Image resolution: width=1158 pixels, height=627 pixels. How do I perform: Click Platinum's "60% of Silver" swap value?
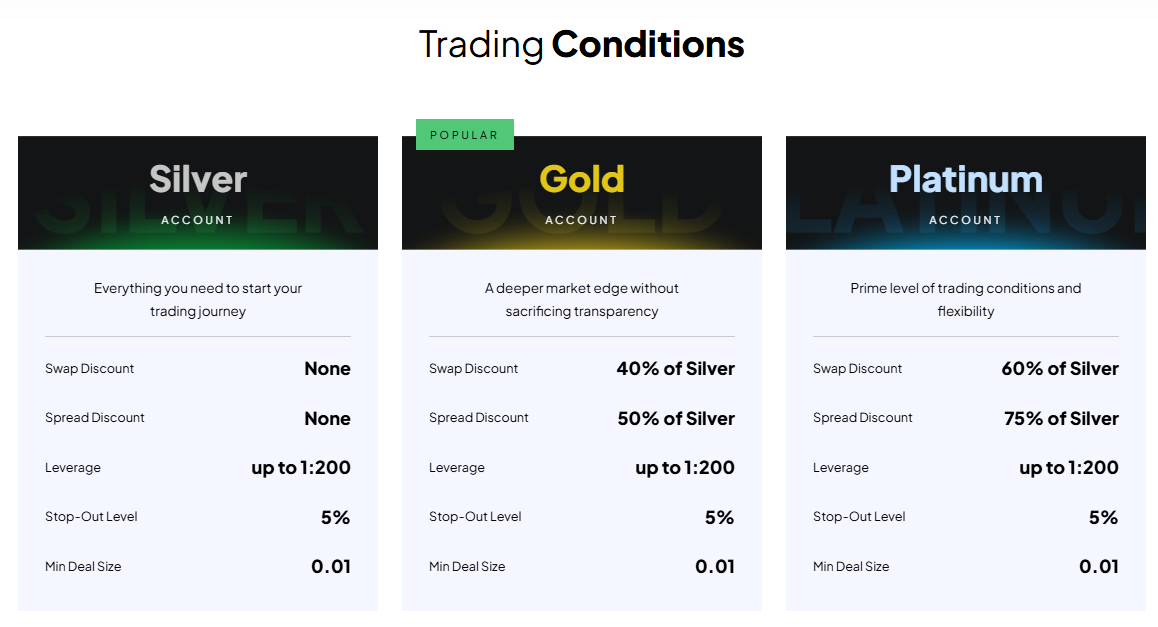[1059, 368]
